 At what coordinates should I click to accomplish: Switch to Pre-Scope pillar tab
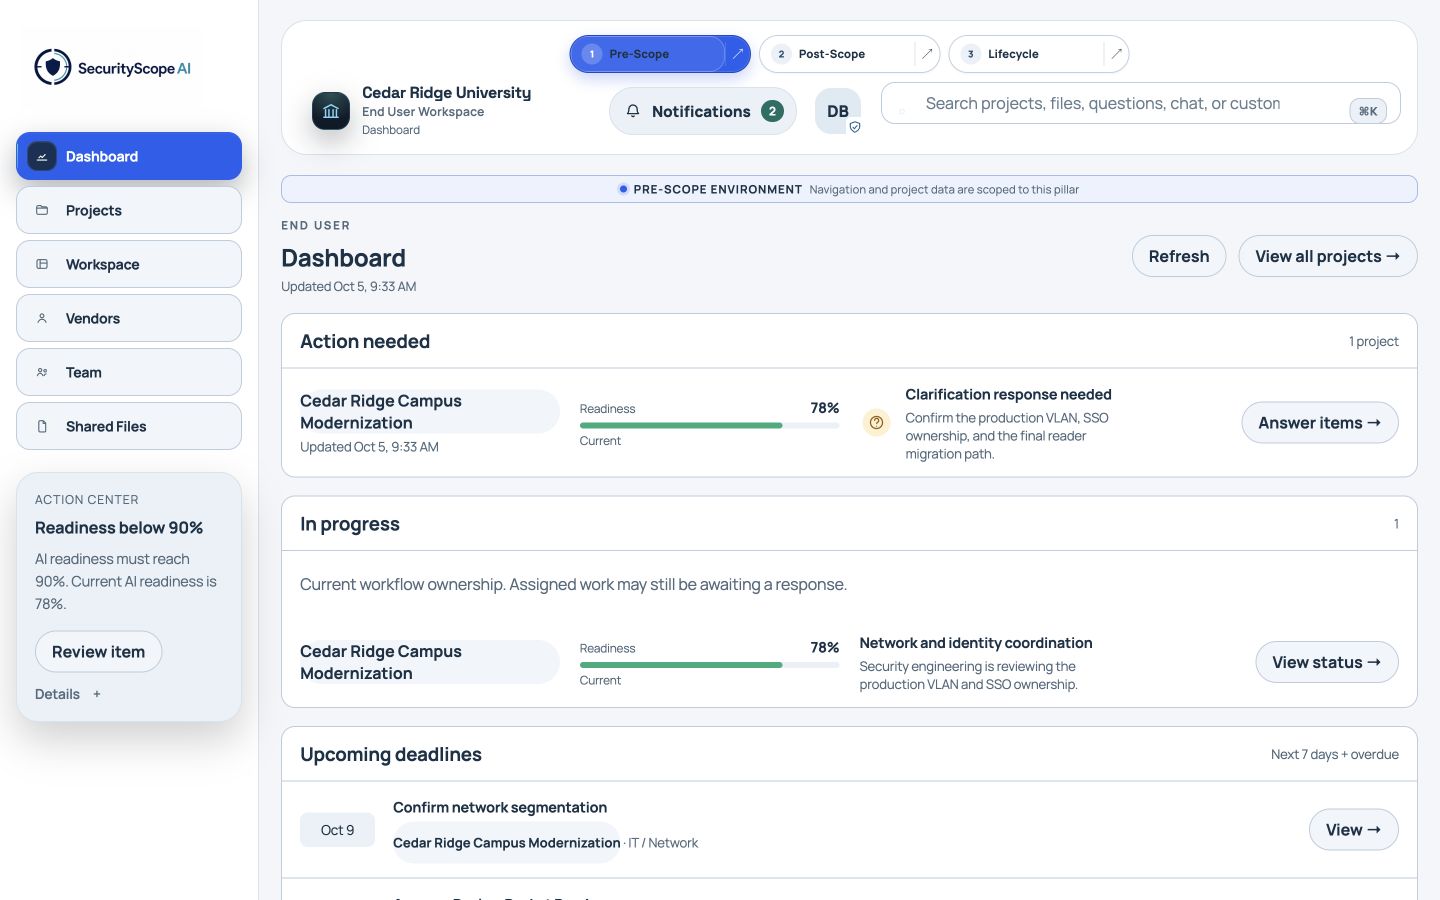coord(648,54)
